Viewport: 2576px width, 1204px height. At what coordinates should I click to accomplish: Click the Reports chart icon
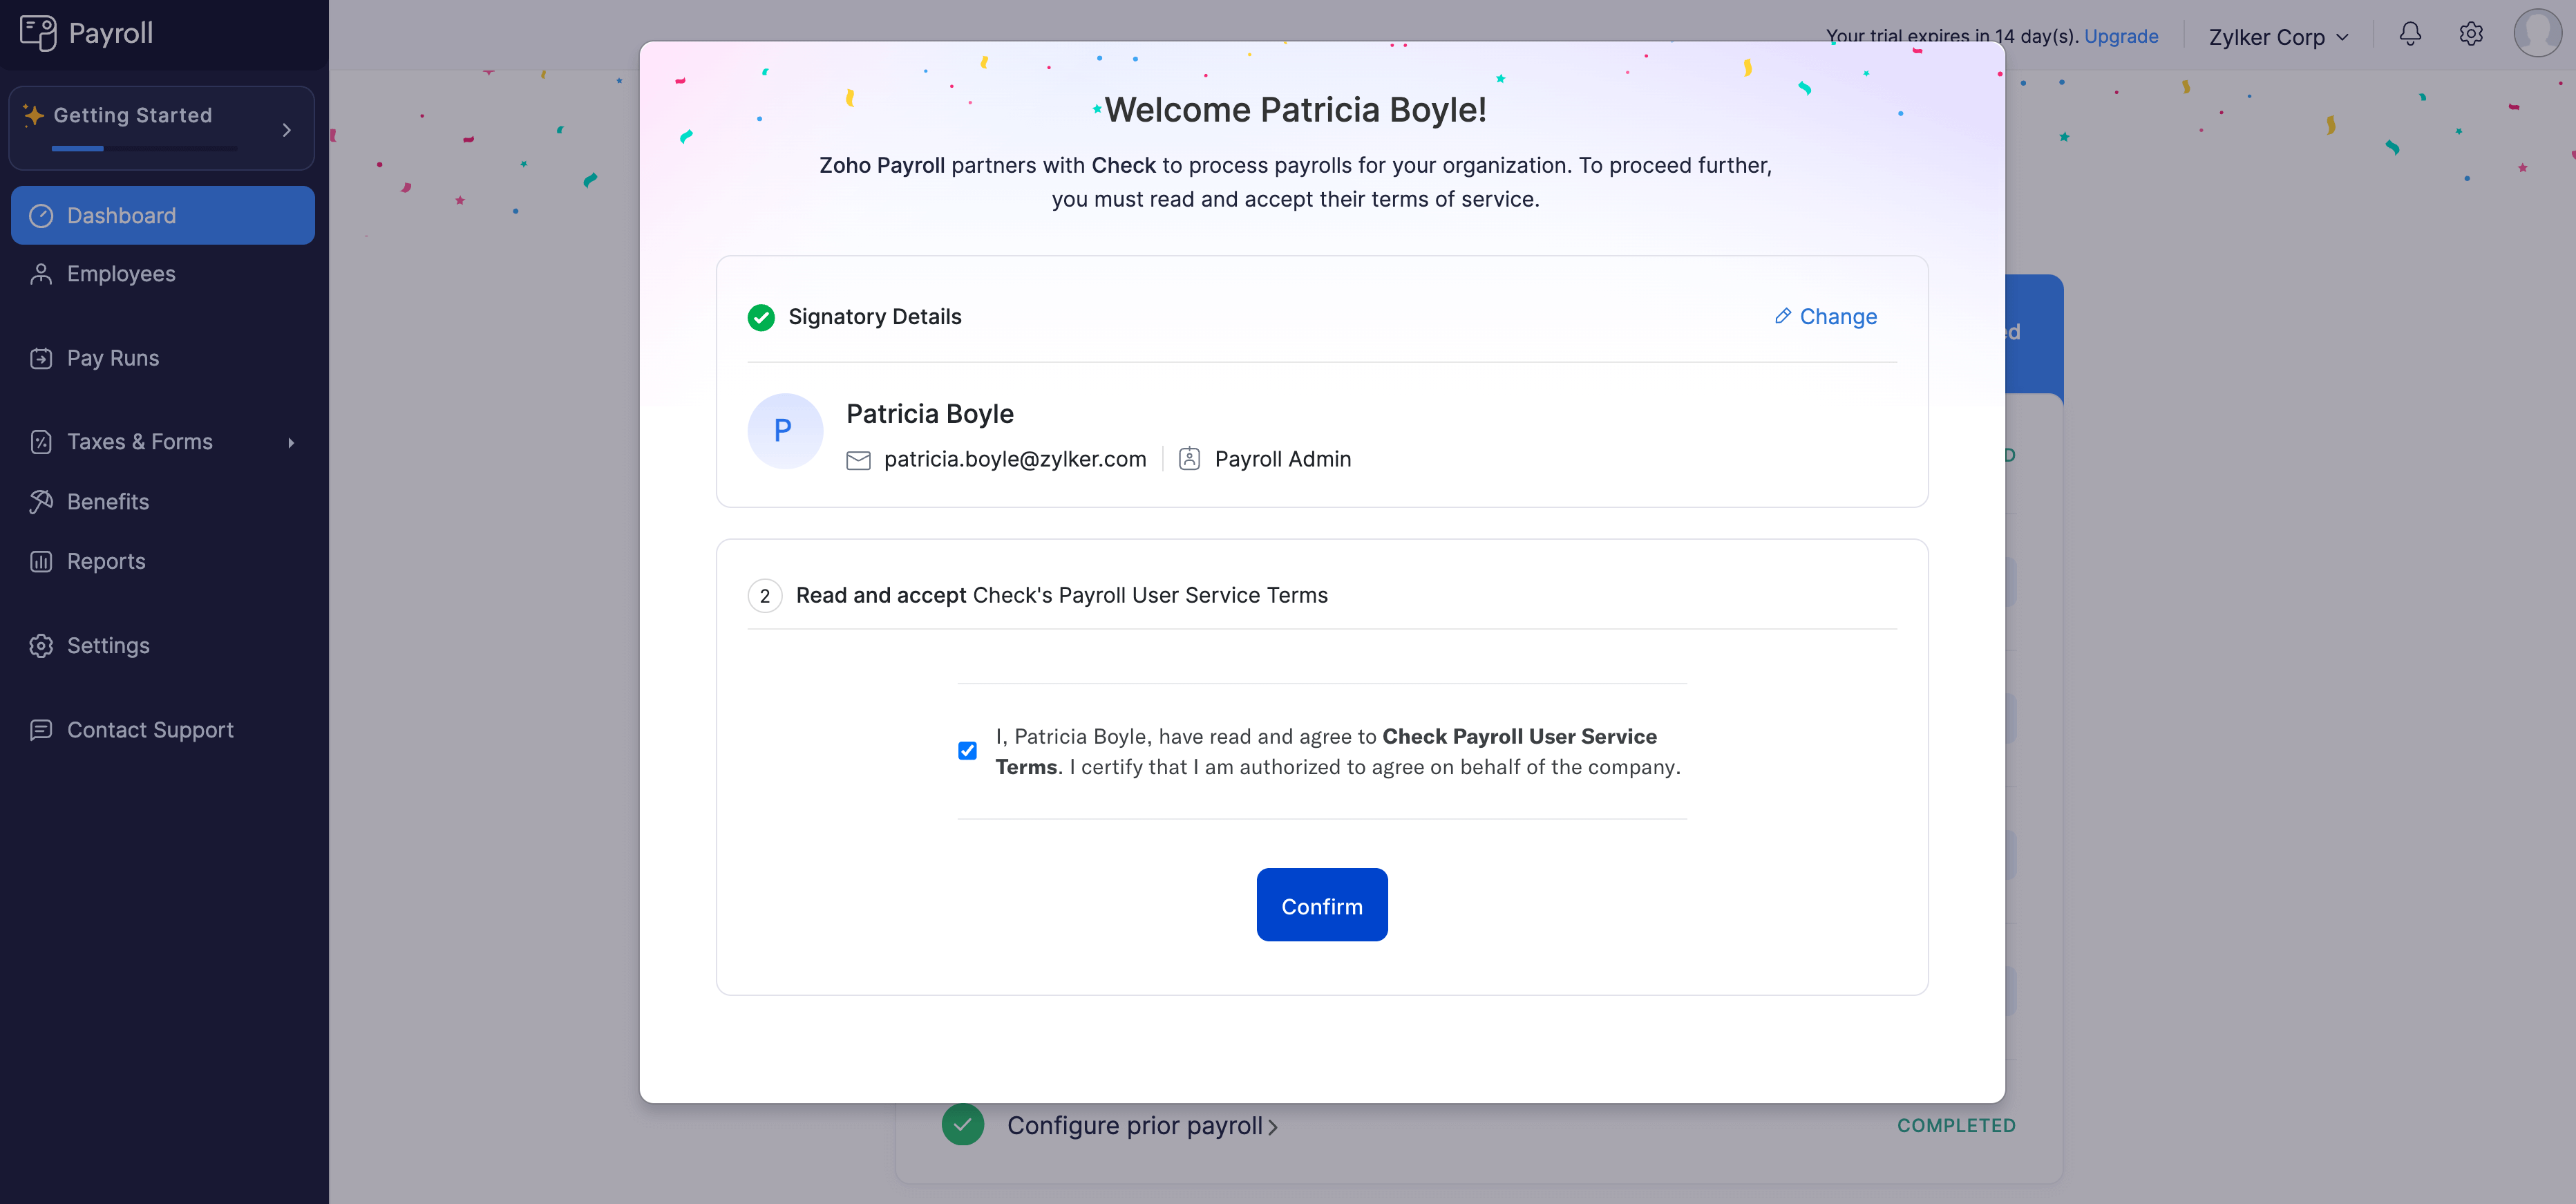[41, 562]
